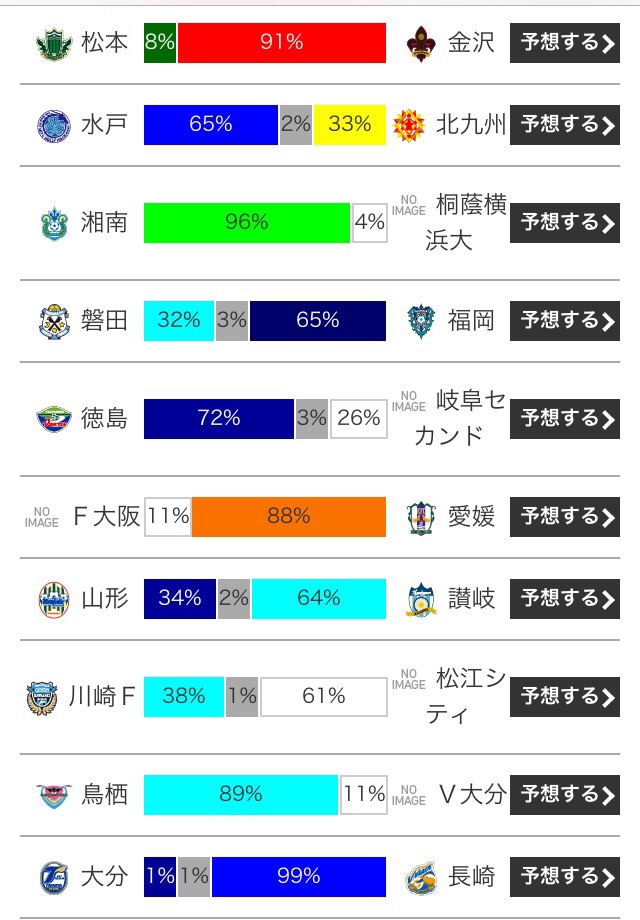Click the Nagasaki (長崎) team logo
The image size is (640, 920).
[421, 878]
